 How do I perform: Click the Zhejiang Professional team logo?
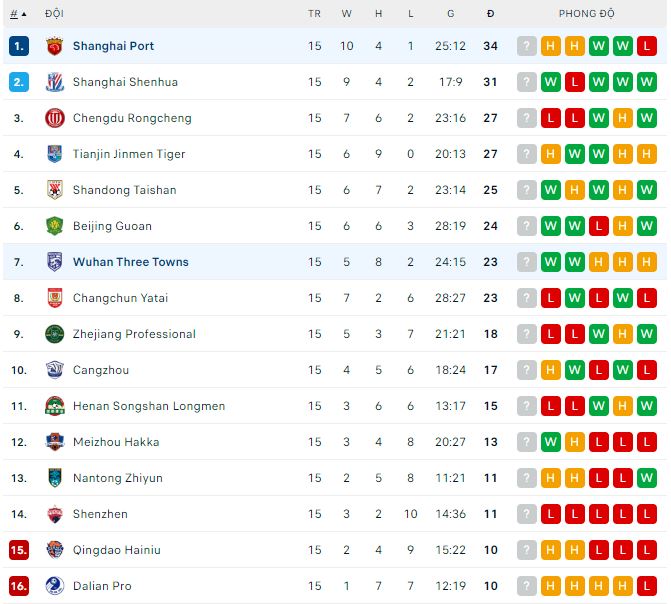pyautogui.click(x=55, y=334)
